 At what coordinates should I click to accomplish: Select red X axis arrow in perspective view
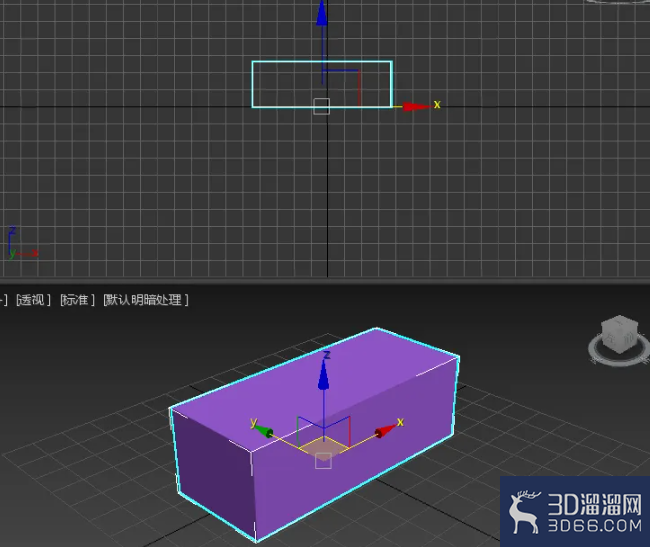385,431
